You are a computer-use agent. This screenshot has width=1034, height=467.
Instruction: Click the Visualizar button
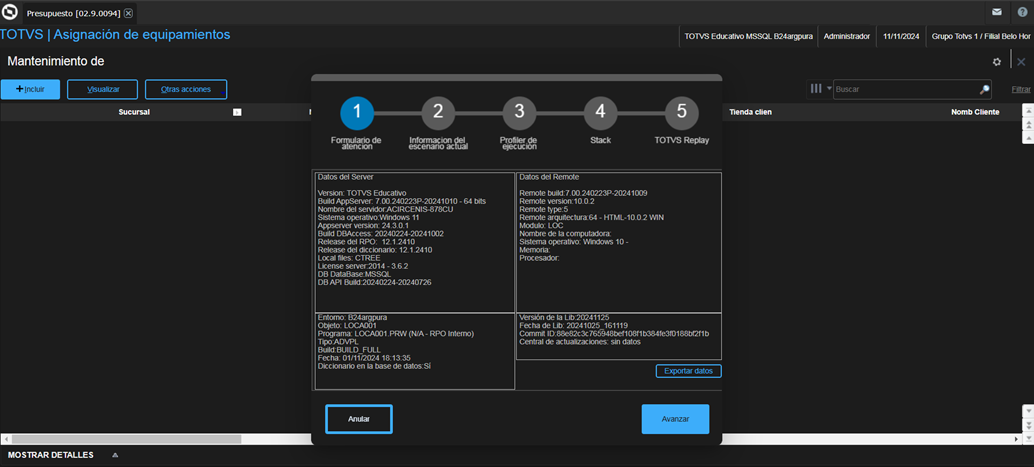pyautogui.click(x=102, y=89)
